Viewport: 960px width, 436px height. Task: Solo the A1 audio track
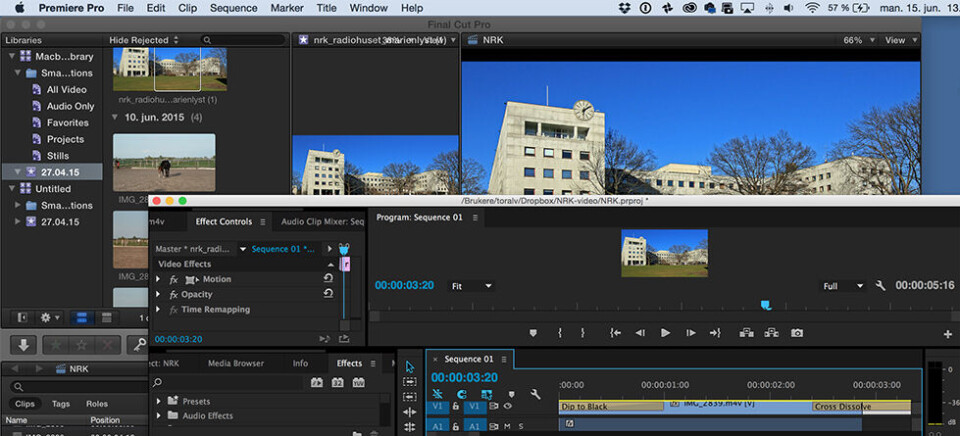(x=521, y=426)
